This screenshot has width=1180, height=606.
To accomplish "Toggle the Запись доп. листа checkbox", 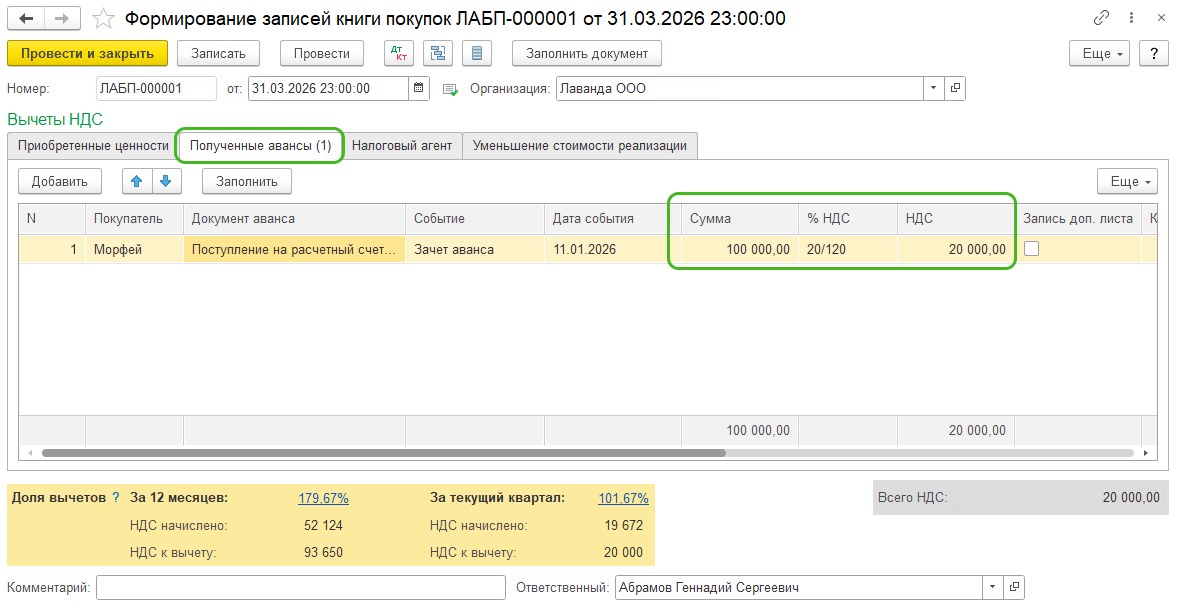I will point(1031,249).
